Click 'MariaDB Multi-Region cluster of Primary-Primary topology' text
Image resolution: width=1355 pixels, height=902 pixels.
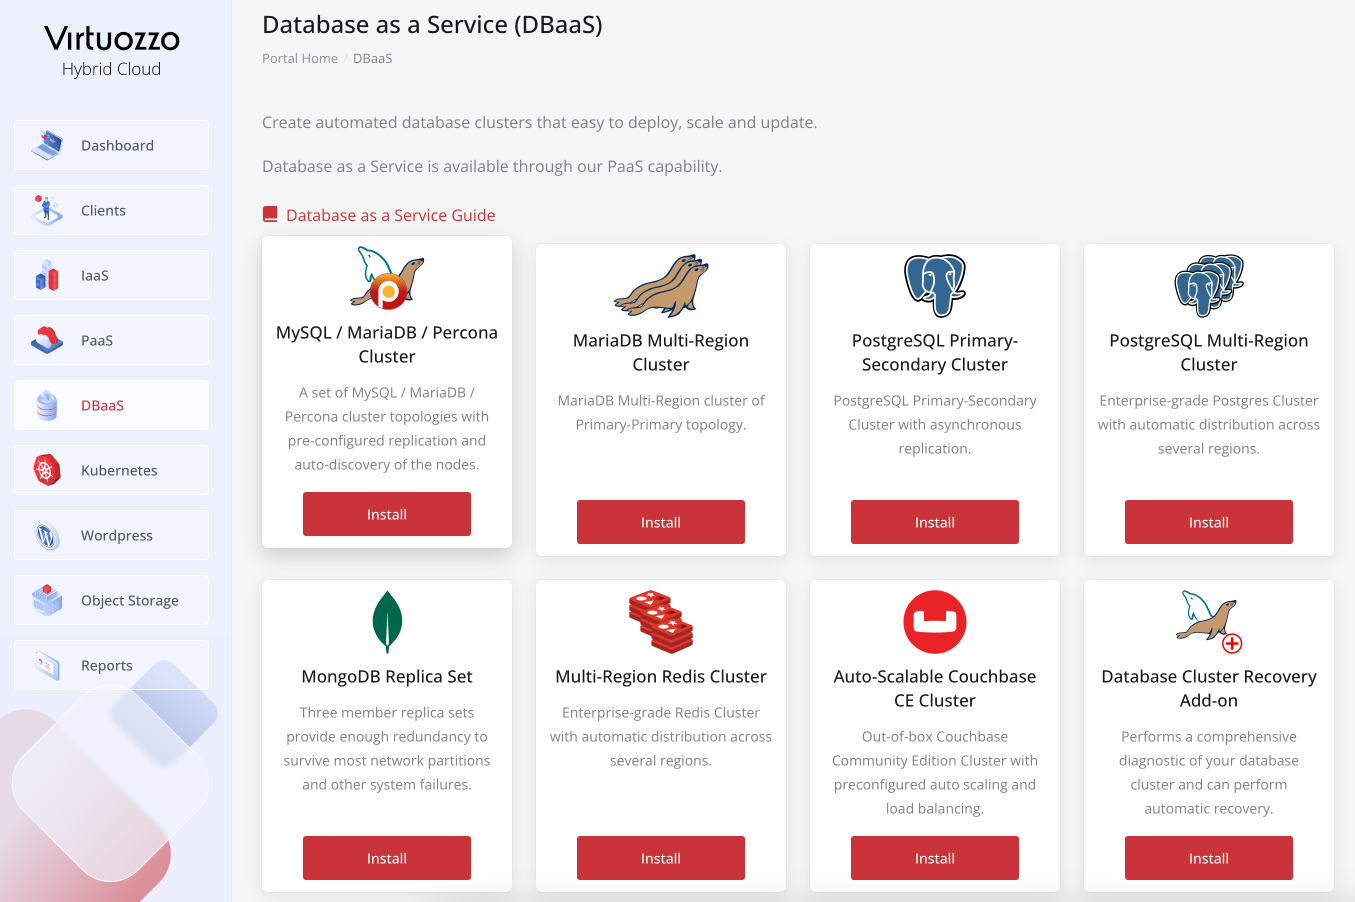pyautogui.click(x=661, y=413)
